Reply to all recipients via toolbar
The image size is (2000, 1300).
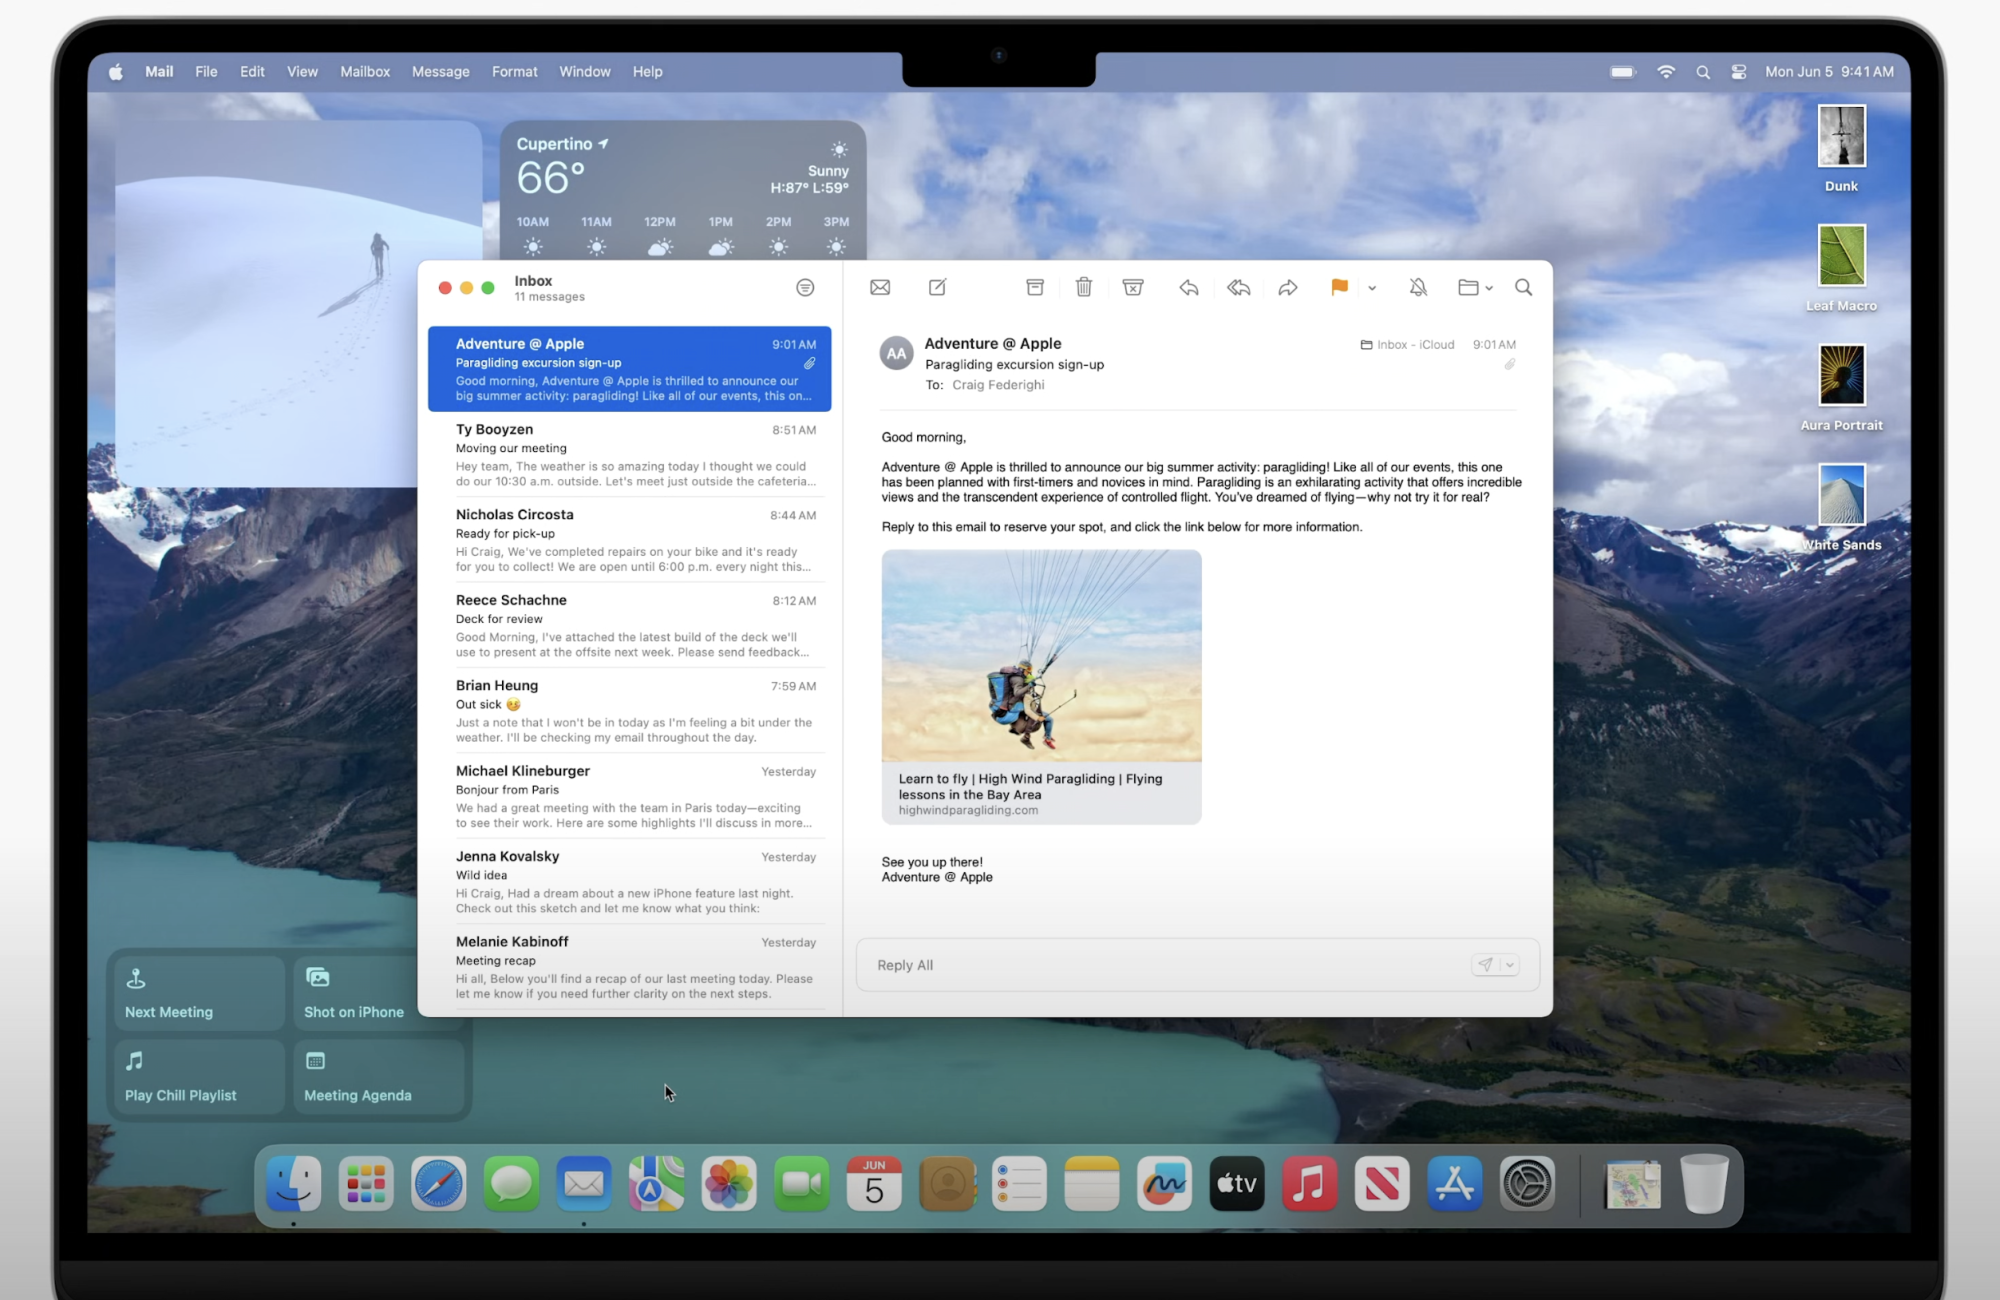click(1238, 288)
